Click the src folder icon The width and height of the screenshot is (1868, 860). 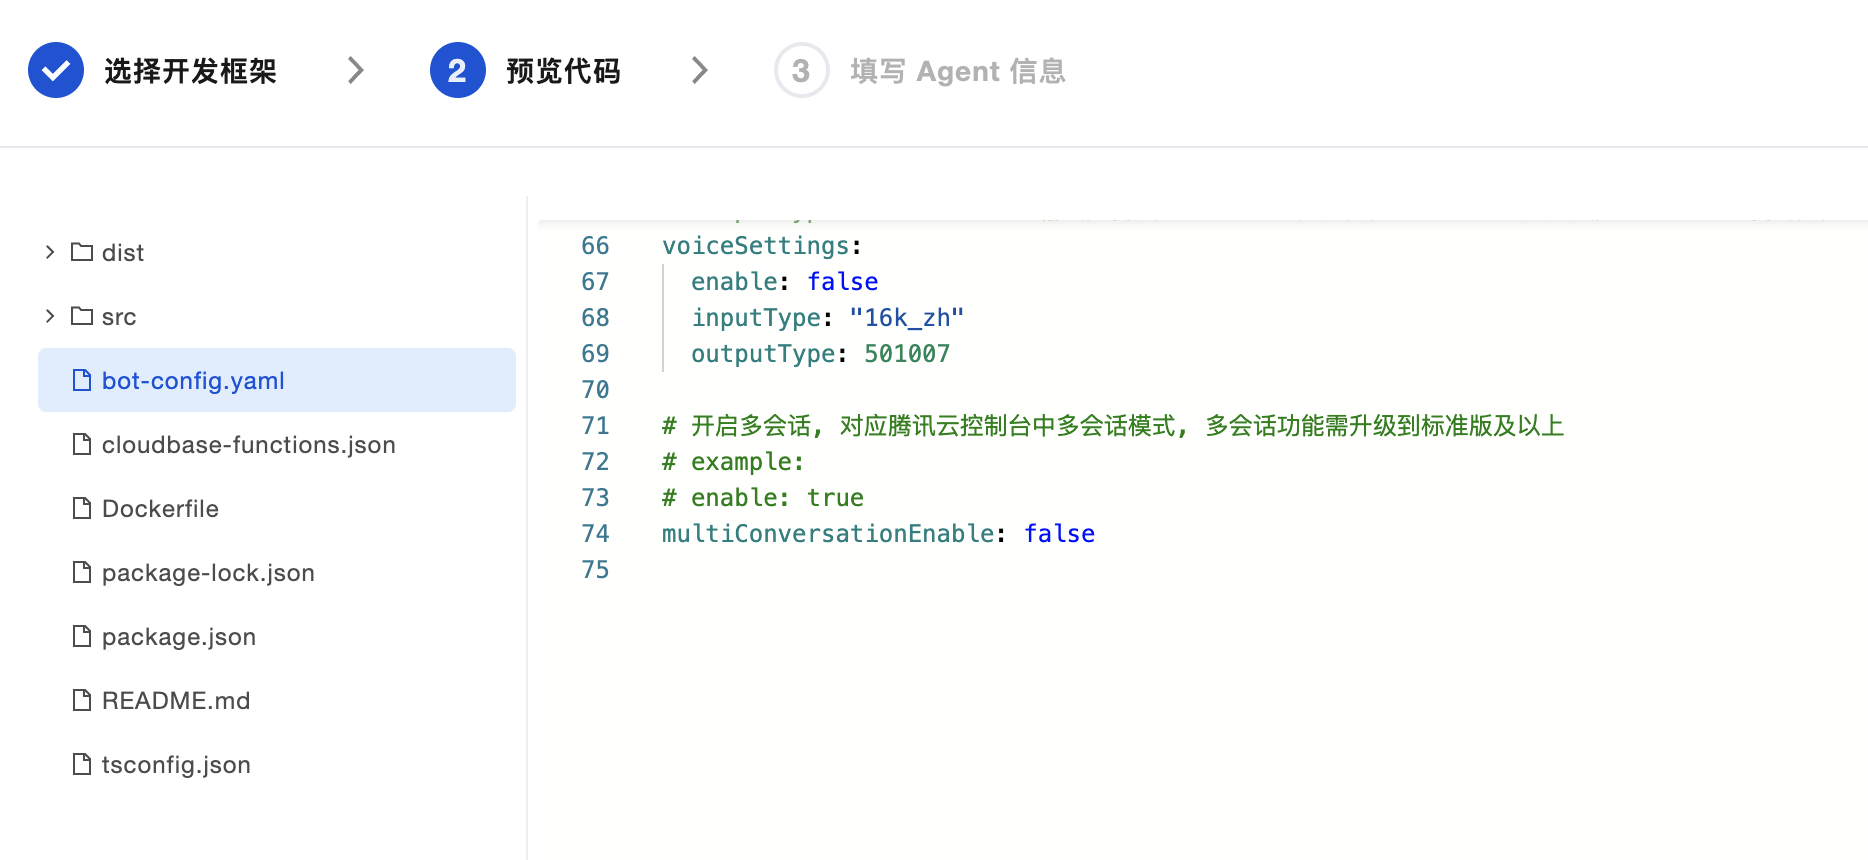(82, 316)
